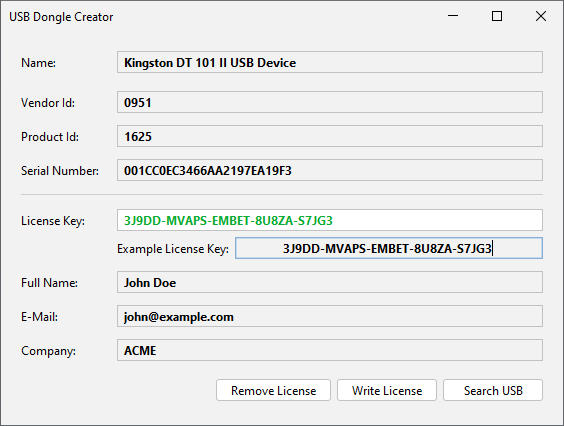The image size is (564, 426).
Task: Click the Remove License button
Action: [x=273, y=390]
